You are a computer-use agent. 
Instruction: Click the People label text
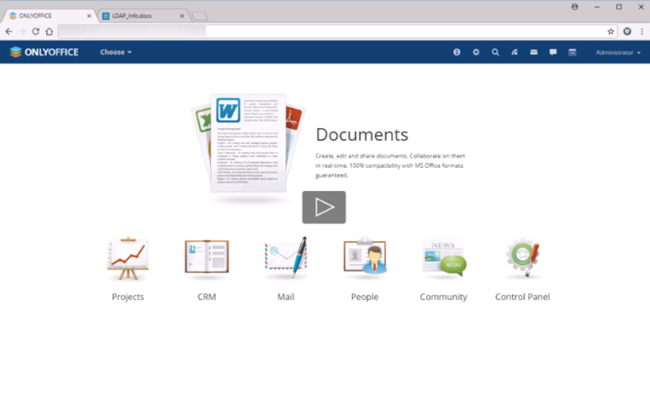(364, 297)
